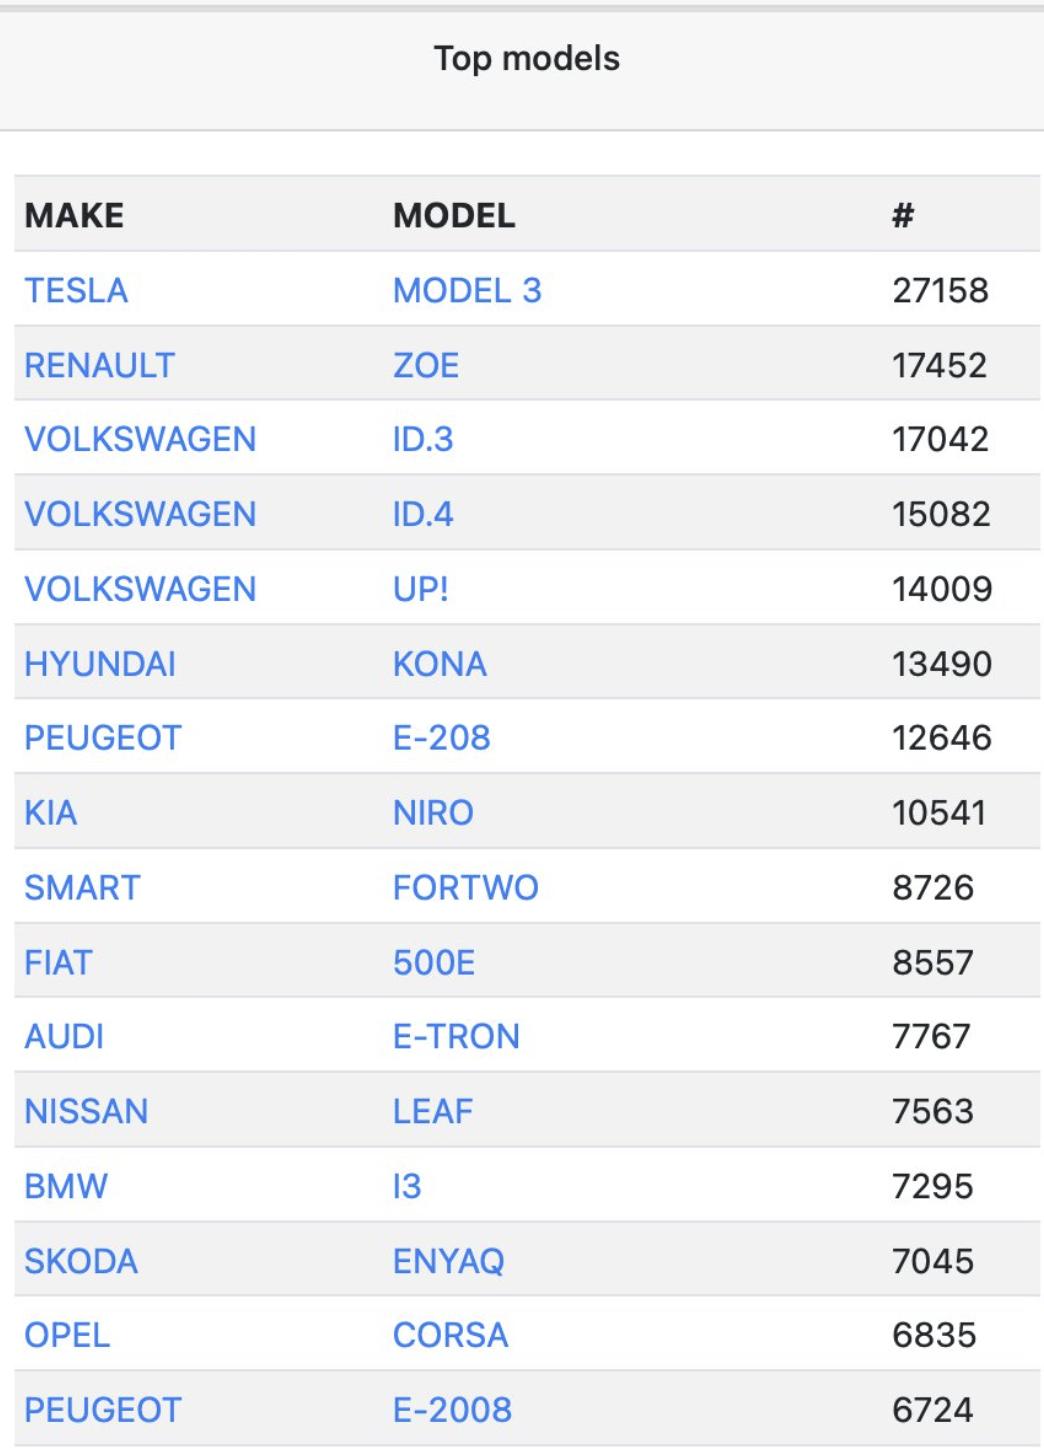The width and height of the screenshot is (1044, 1448).
Task: Open the FORTWO model link
Action: [465, 888]
